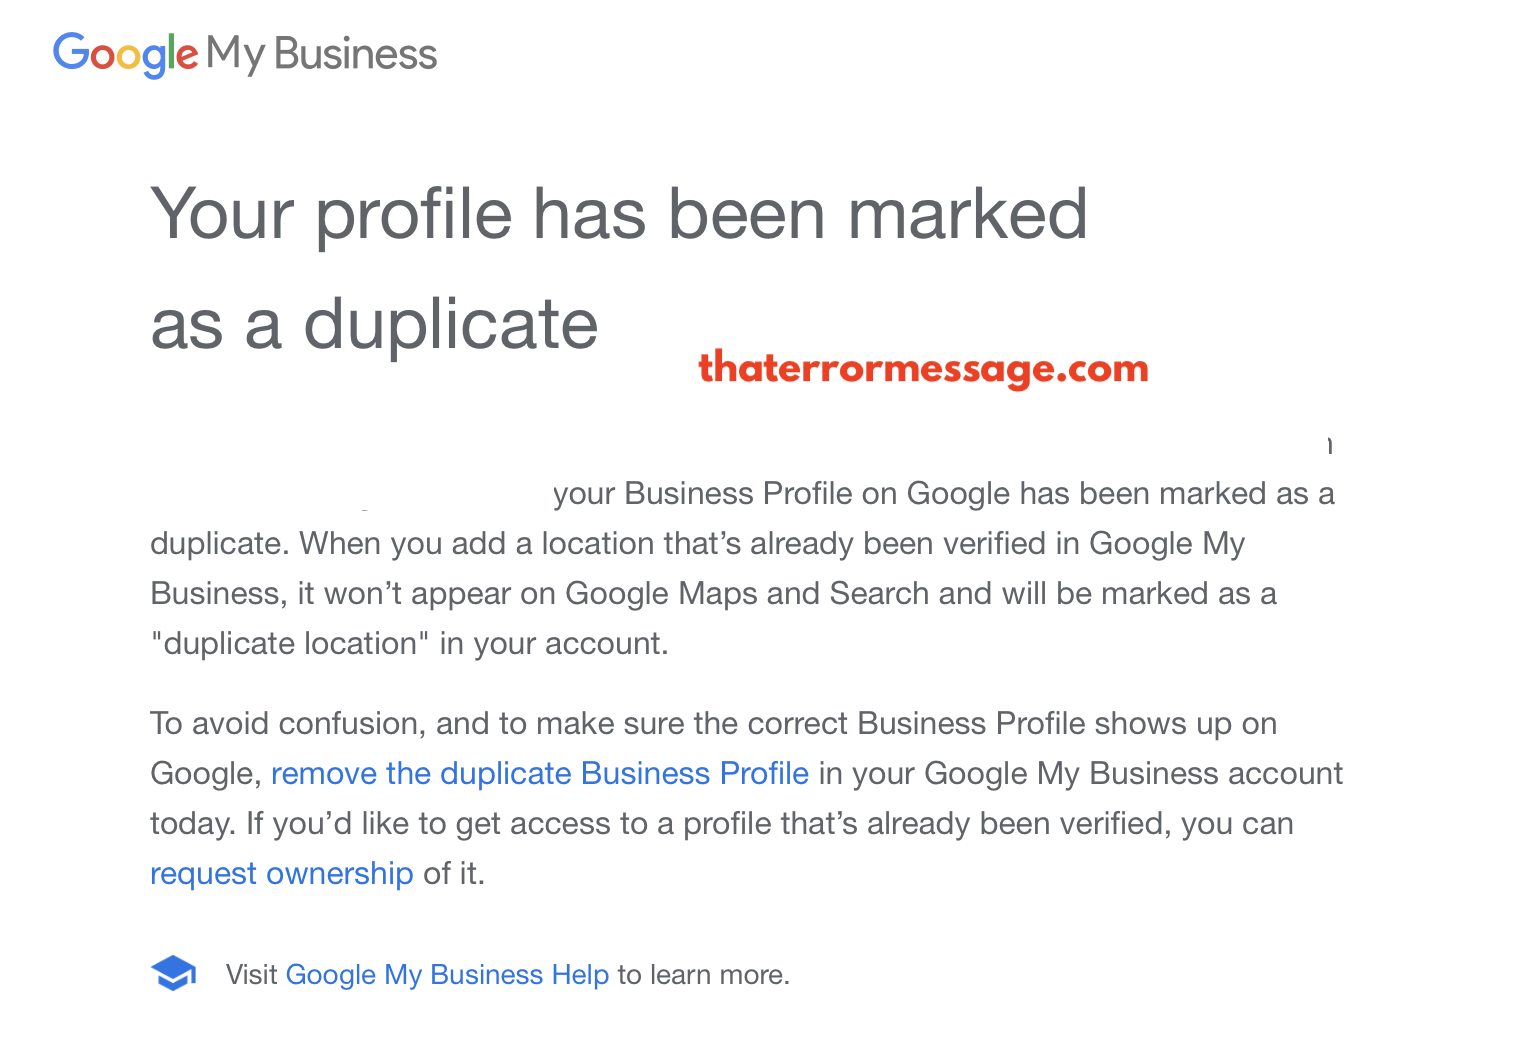Image resolution: width=1516 pixels, height=1052 pixels.
Task: Click the blue graduation cap help icon
Action: click(173, 973)
